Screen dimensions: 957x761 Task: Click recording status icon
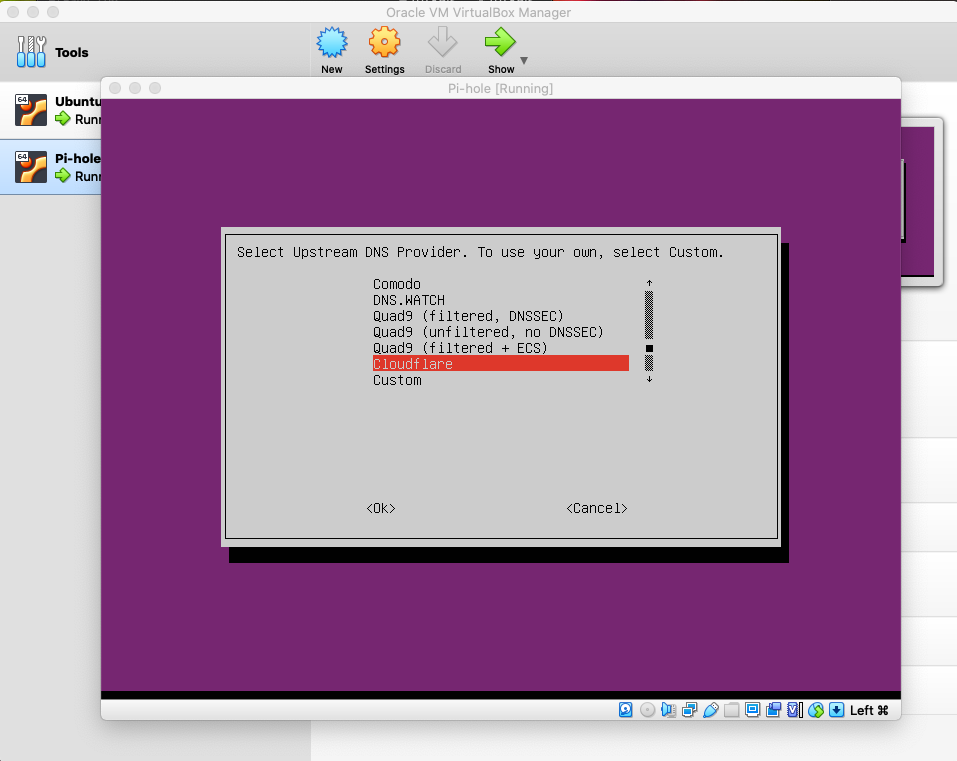pyautogui.click(x=774, y=710)
